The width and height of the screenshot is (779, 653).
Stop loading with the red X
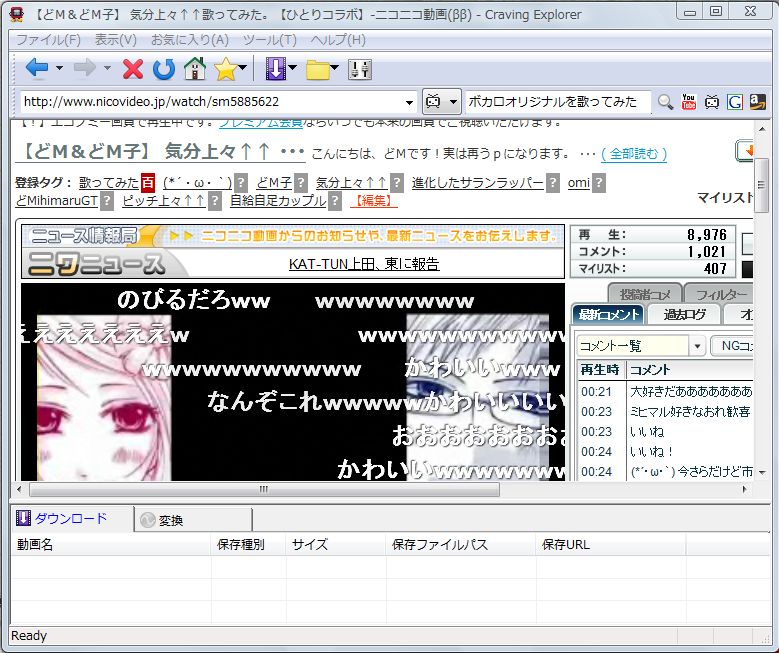(133, 69)
